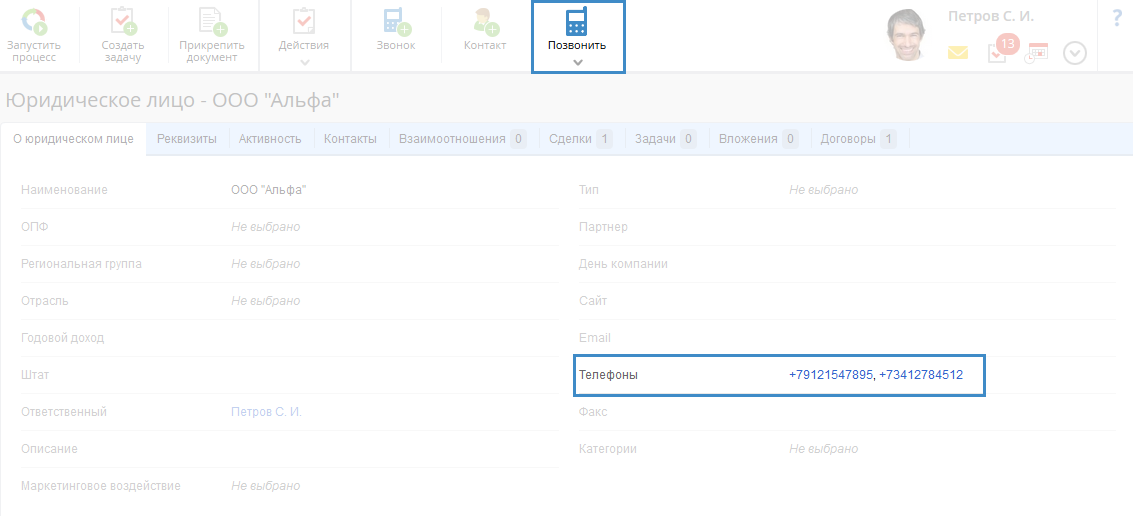Image resolution: width=1133 pixels, height=516 pixels.
Task: Open tasks icon with 13 badge
Action: pos(997,52)
